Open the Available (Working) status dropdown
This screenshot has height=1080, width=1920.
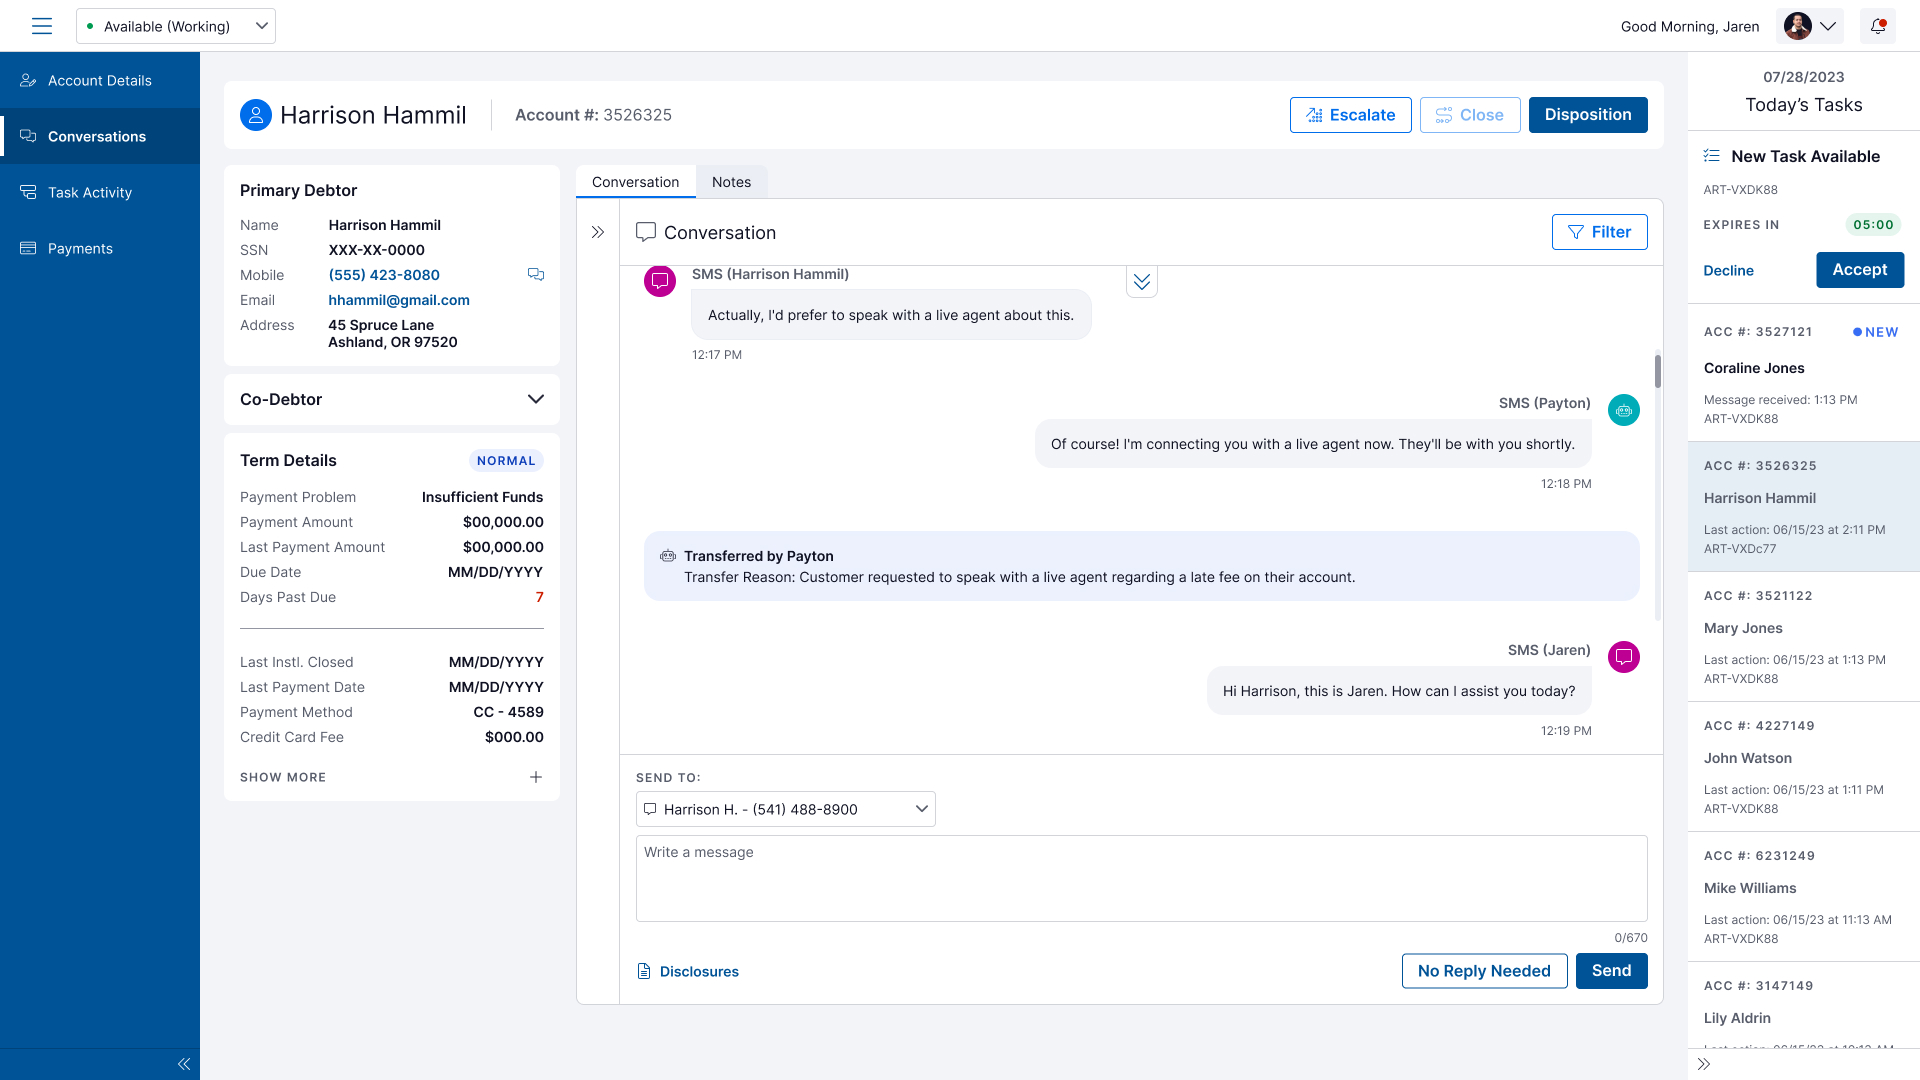tap(176, 26)
